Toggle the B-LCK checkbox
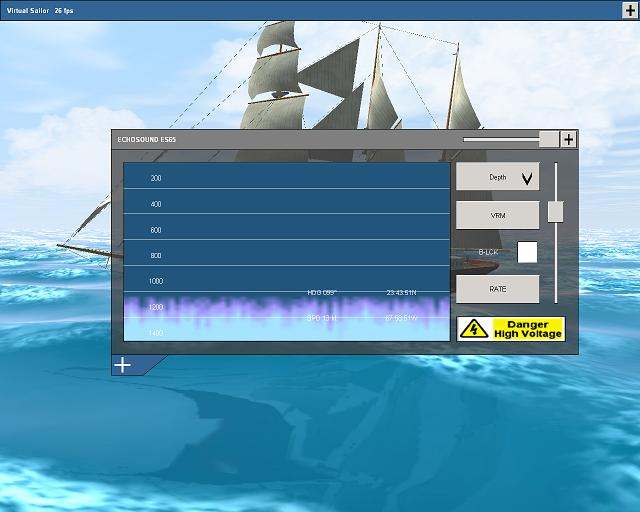This screenshot has height=512, width=640. [x=527, y=252]
